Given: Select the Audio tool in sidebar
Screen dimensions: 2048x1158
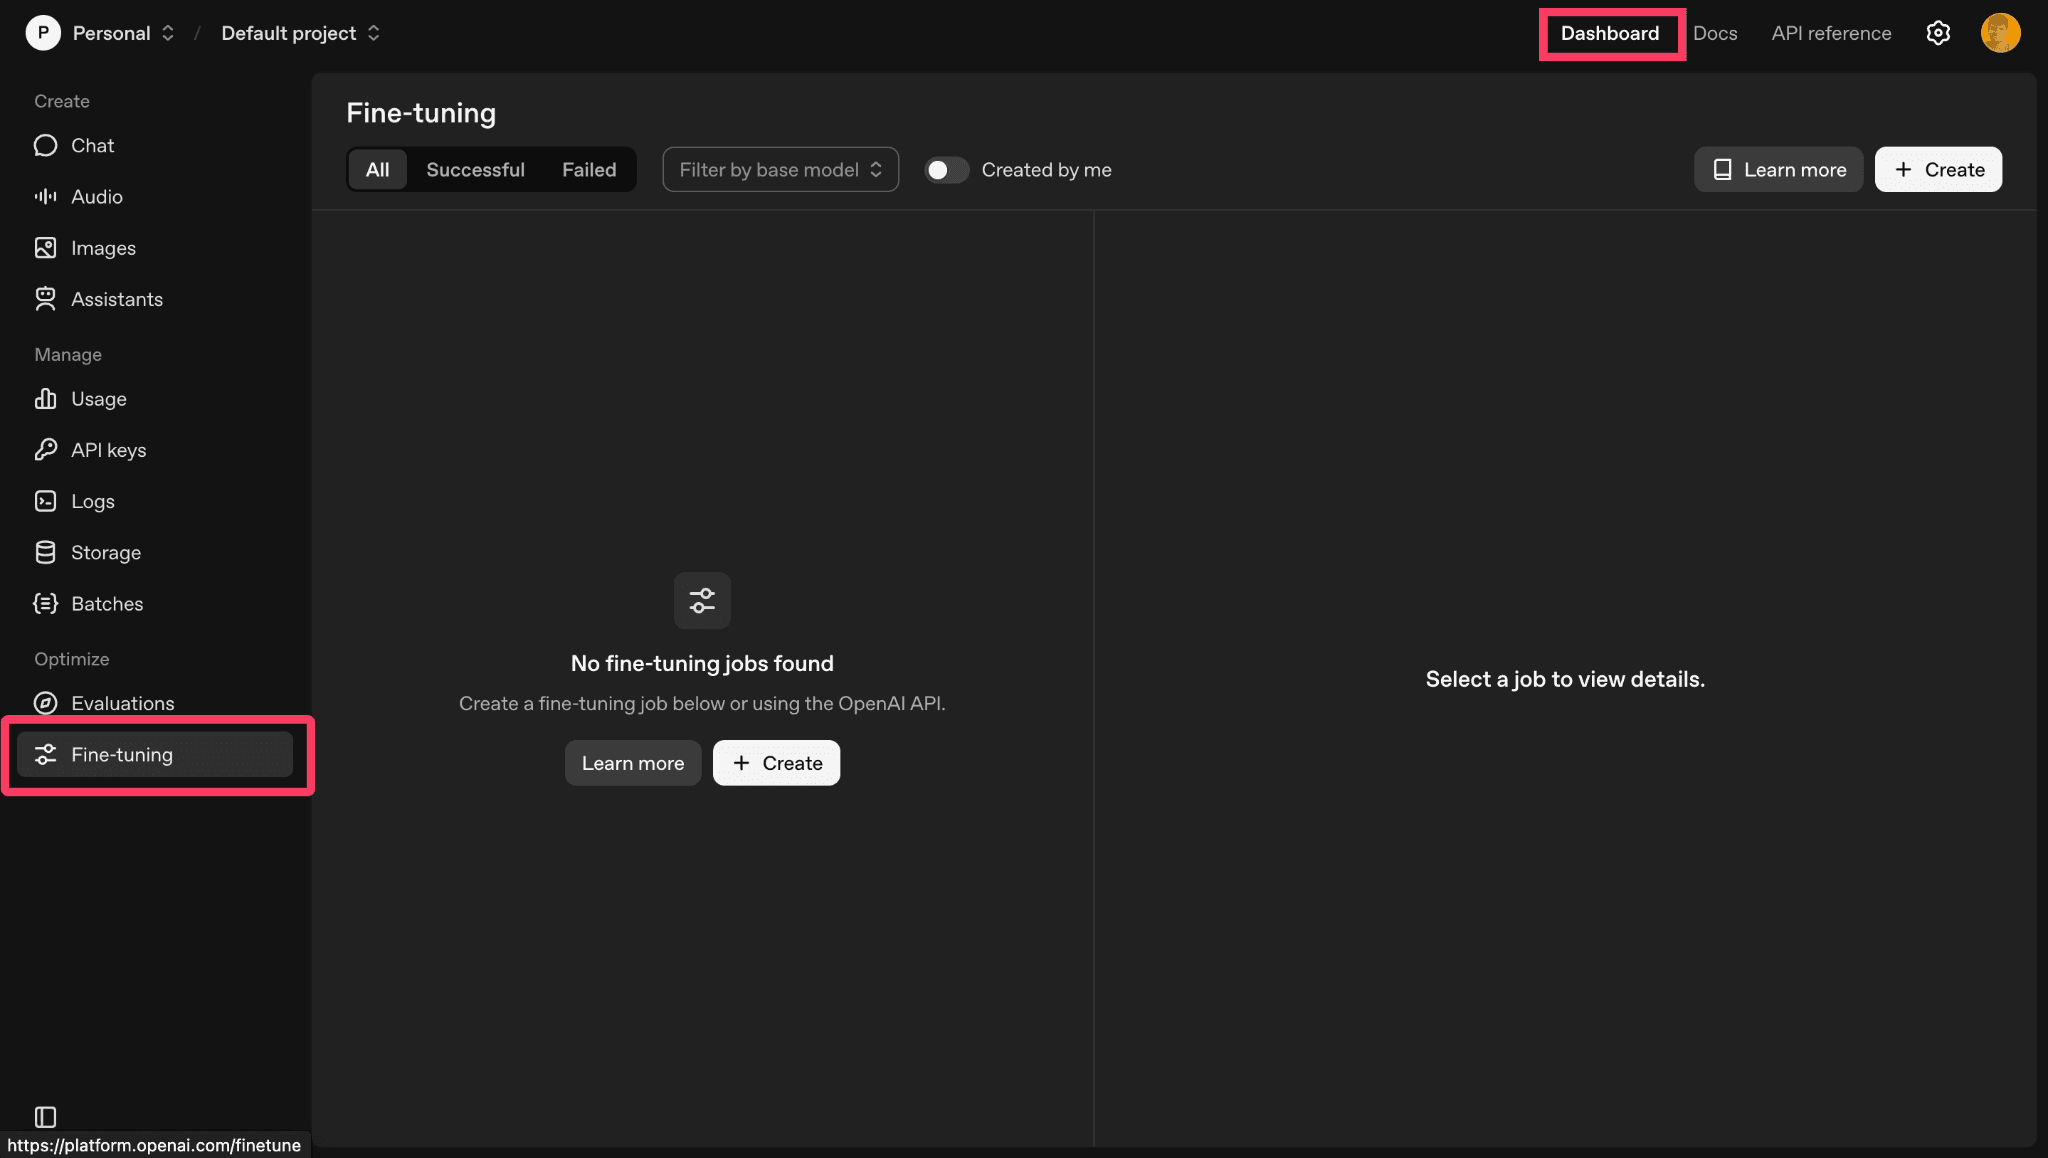Looking at the screenshot, I should click(x=96, y=196).
